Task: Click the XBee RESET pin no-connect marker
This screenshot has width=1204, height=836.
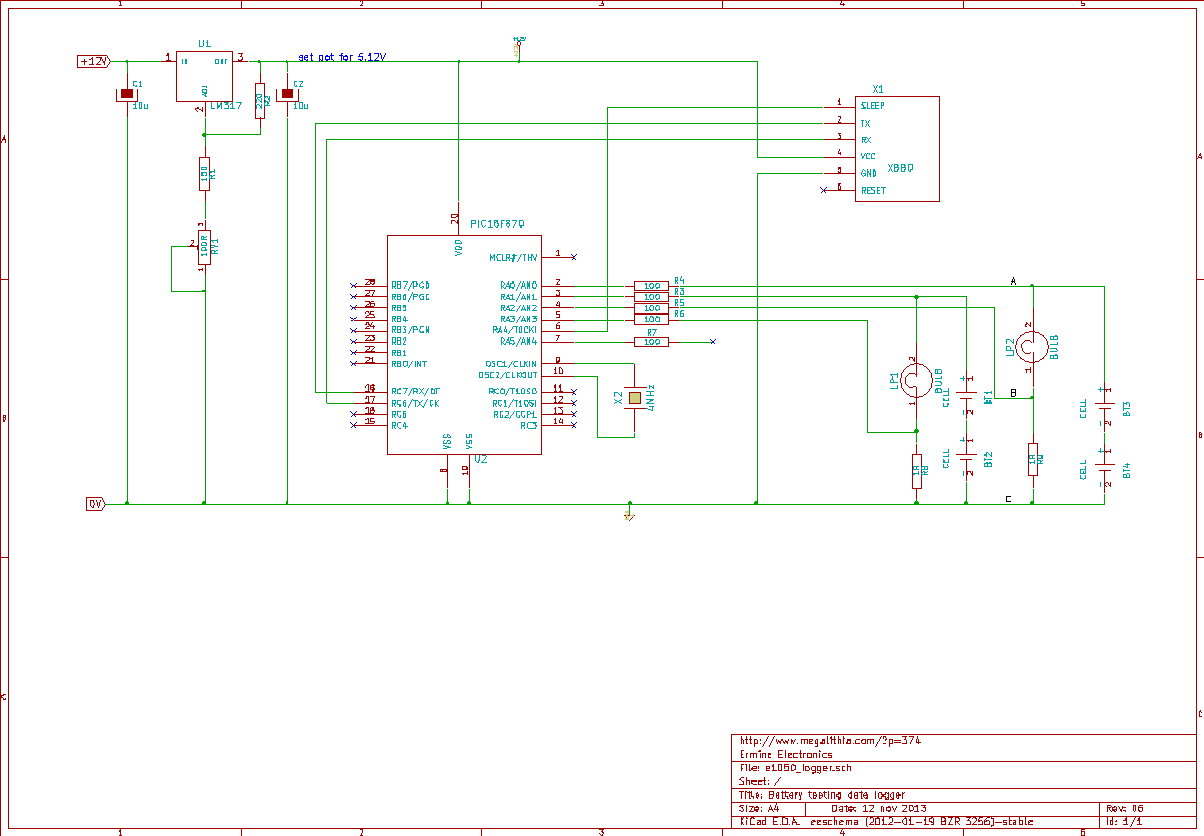Action: tap(823, 190)
